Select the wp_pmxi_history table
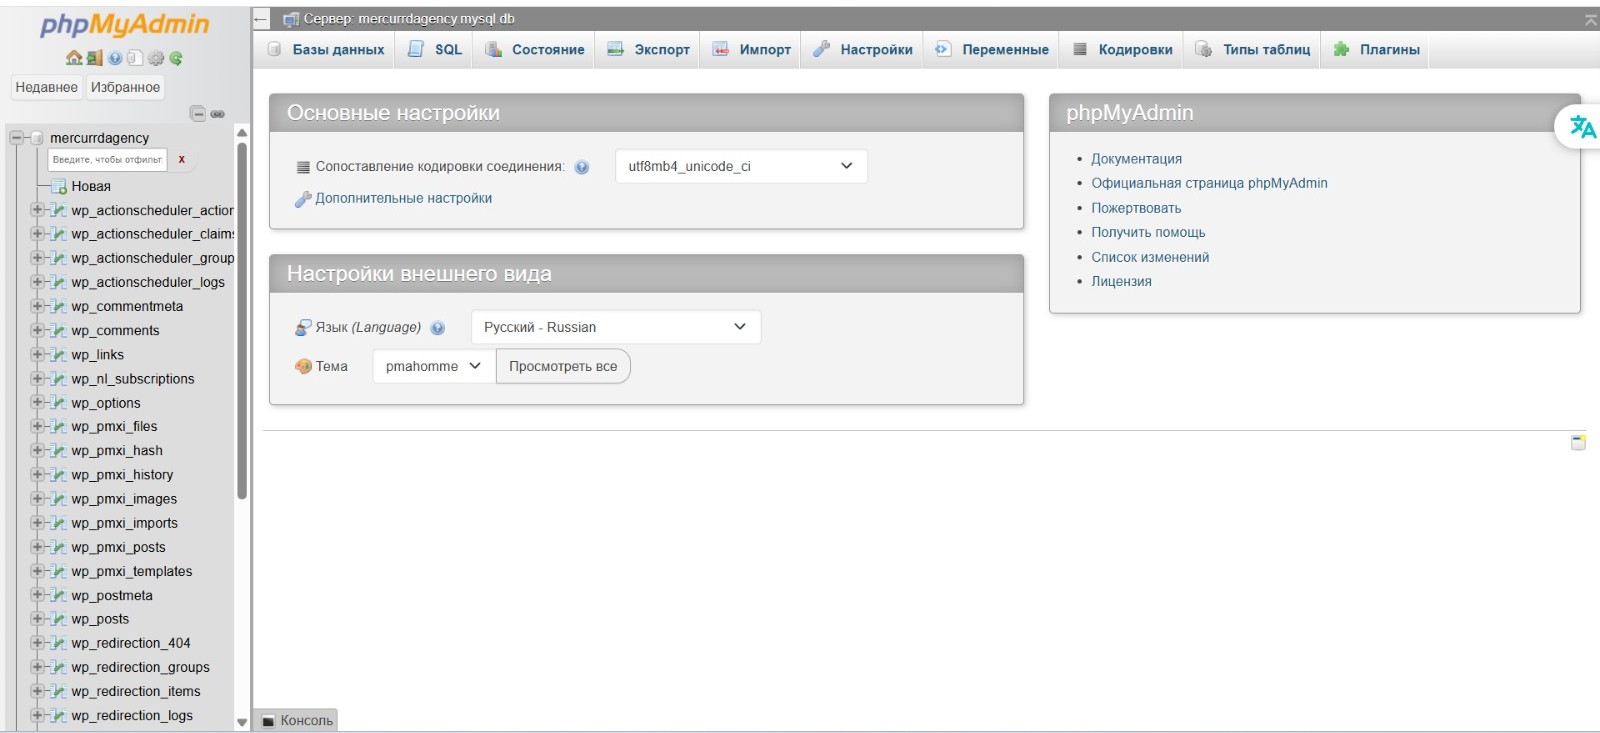The height and width of the screenshot is (733, 1600). pos(122,475)
